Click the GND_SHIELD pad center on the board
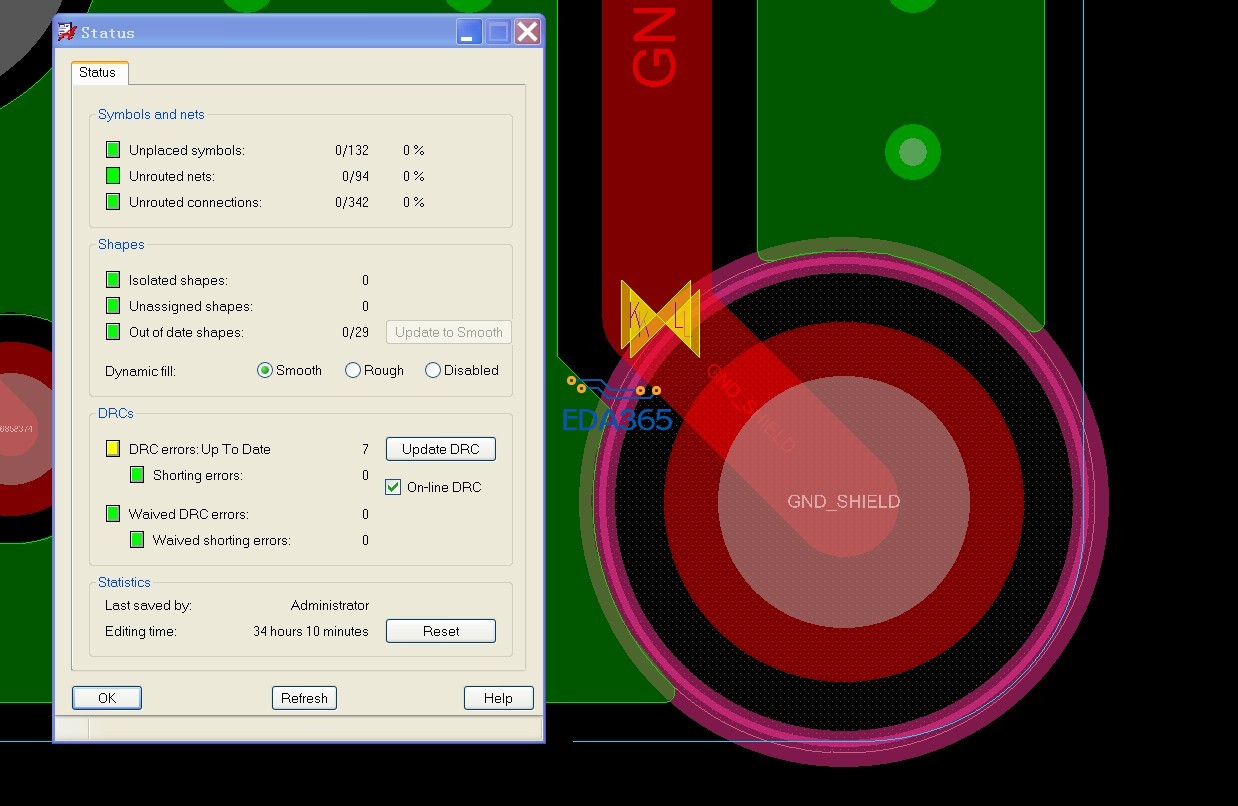 click(x=843, y=502)
